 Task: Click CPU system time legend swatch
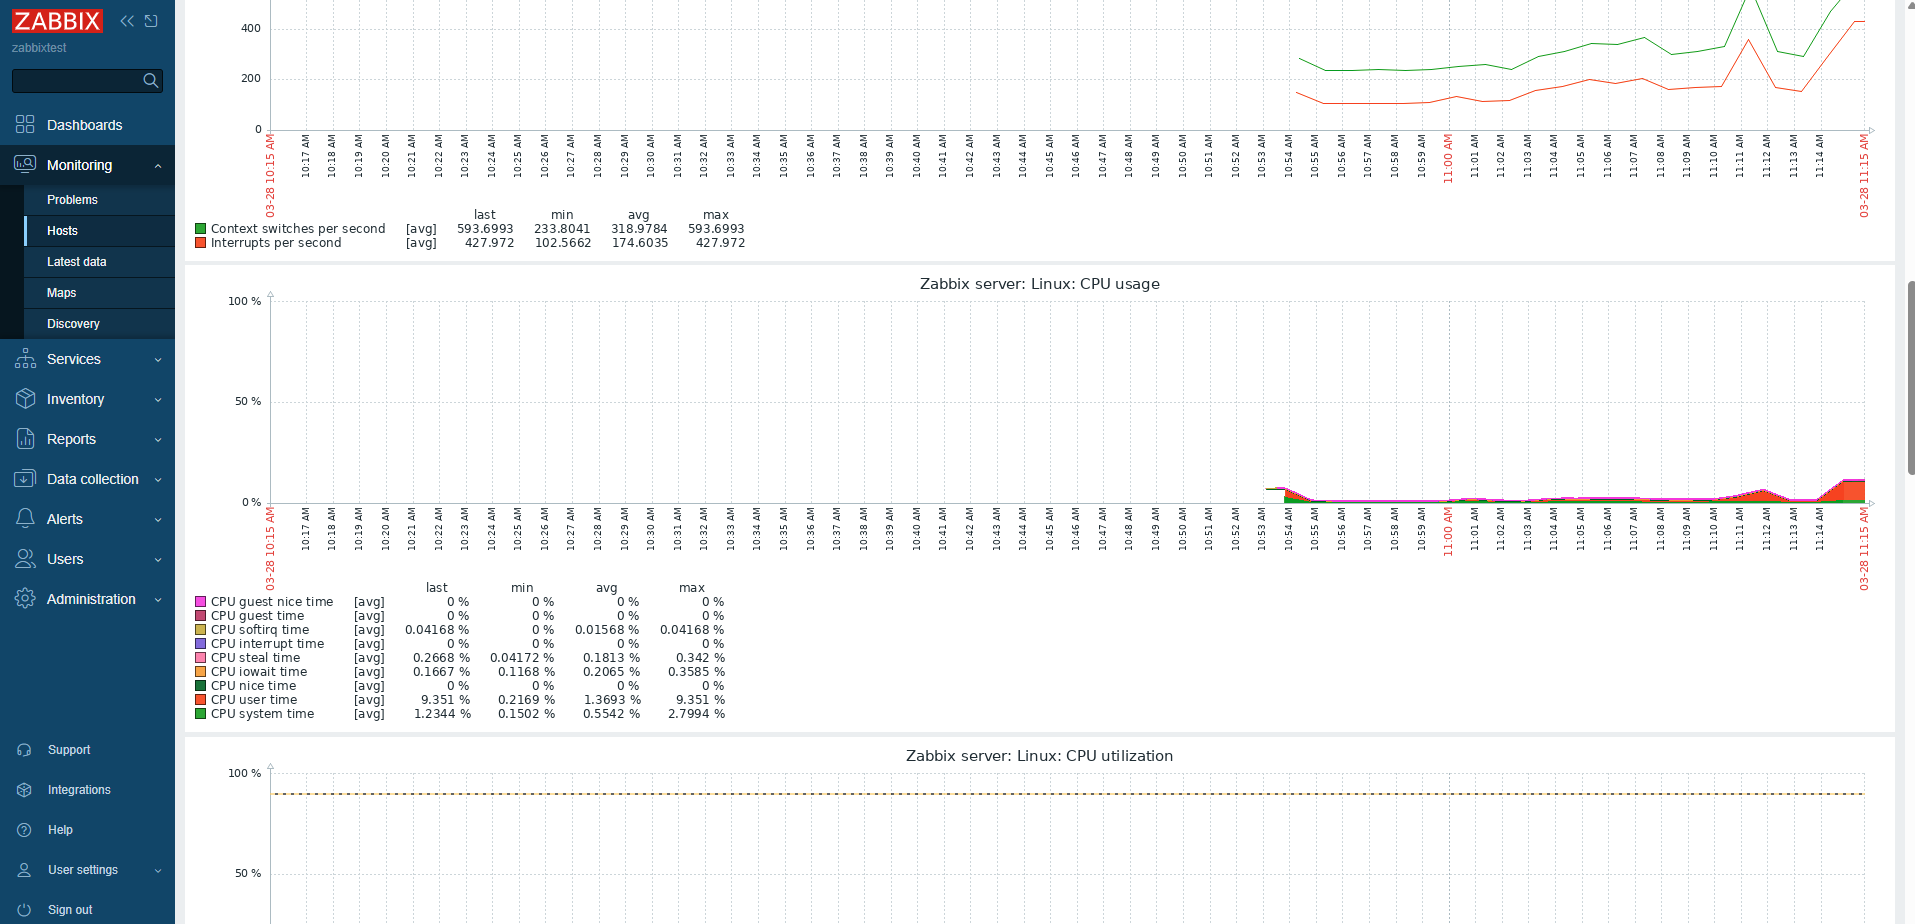(200, 714)
